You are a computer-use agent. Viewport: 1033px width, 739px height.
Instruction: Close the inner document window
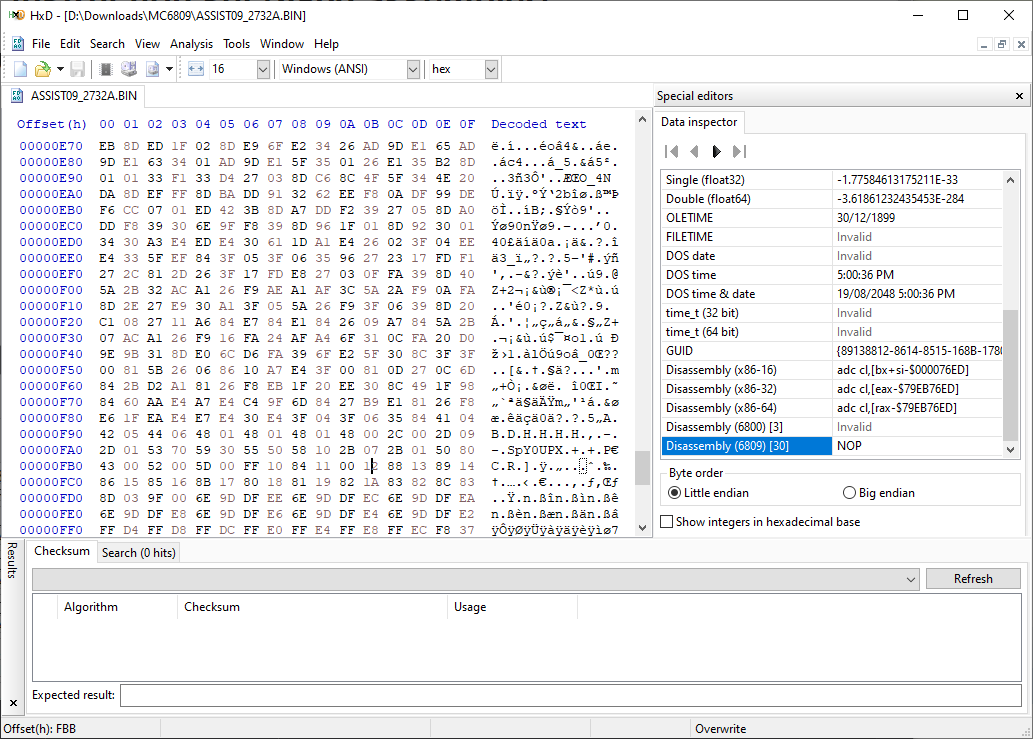(1020, 44)
